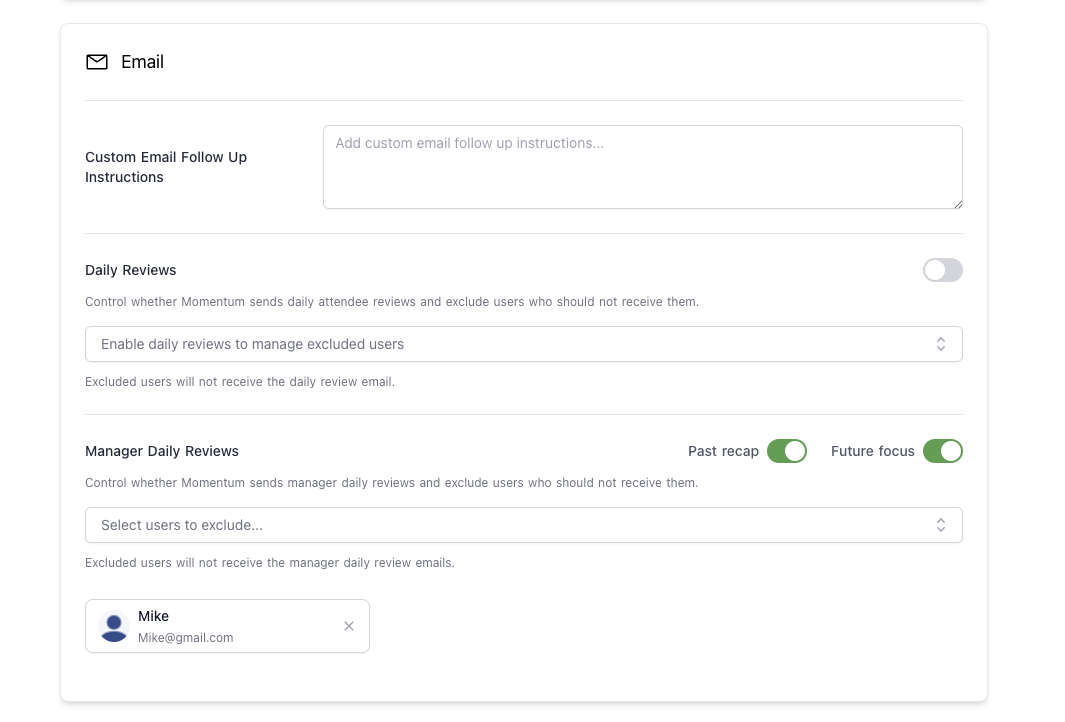Click the Email section heading
This screenshot has height=722, width=1065.
(142, 61)
